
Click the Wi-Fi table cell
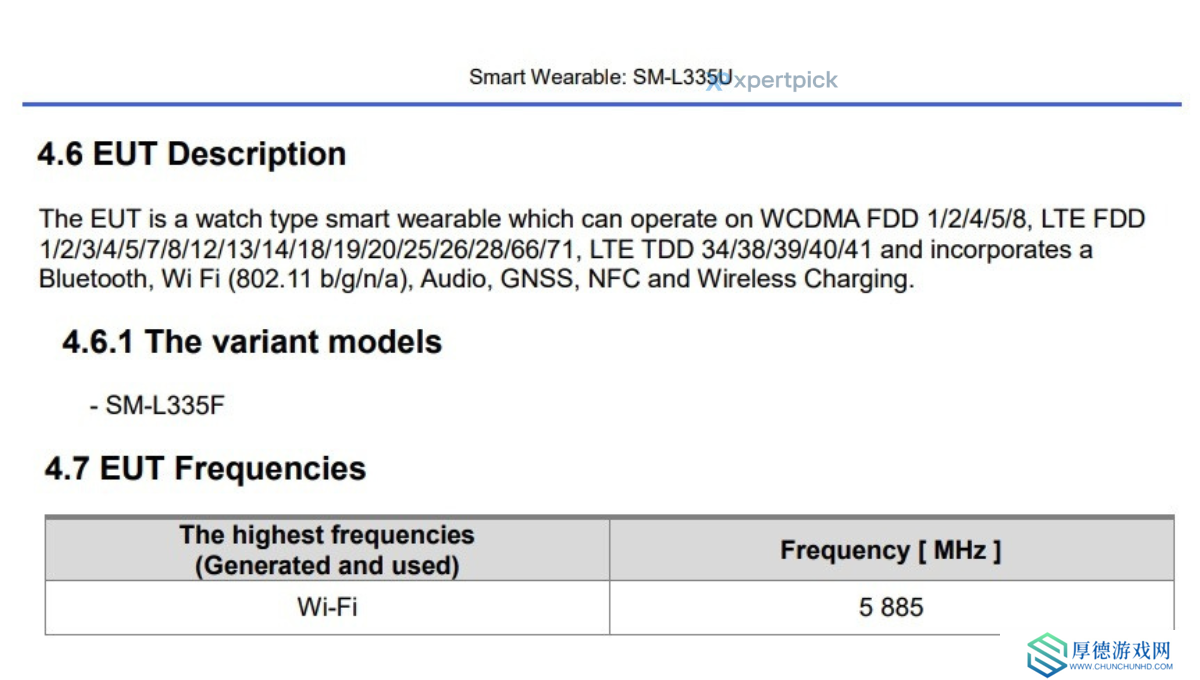327,607
